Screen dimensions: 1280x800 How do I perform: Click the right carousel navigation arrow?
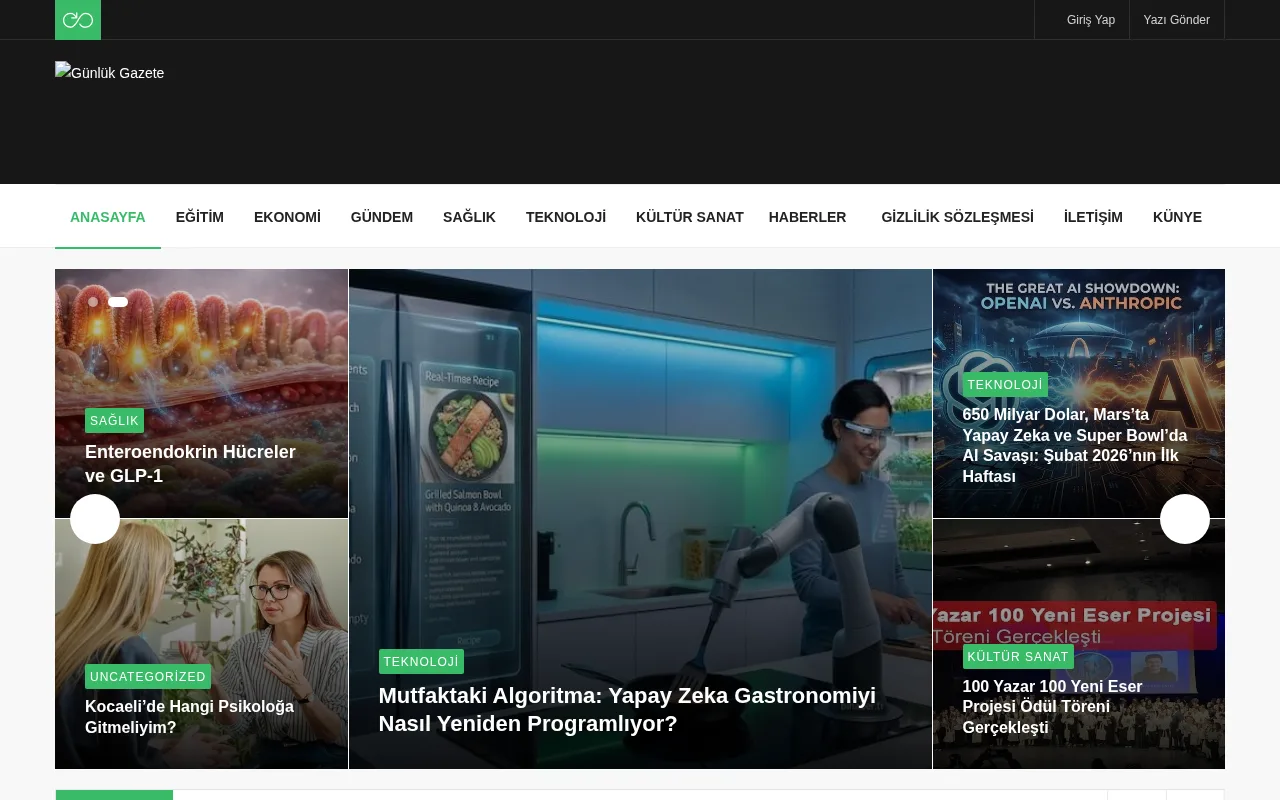click(1185, 519)
